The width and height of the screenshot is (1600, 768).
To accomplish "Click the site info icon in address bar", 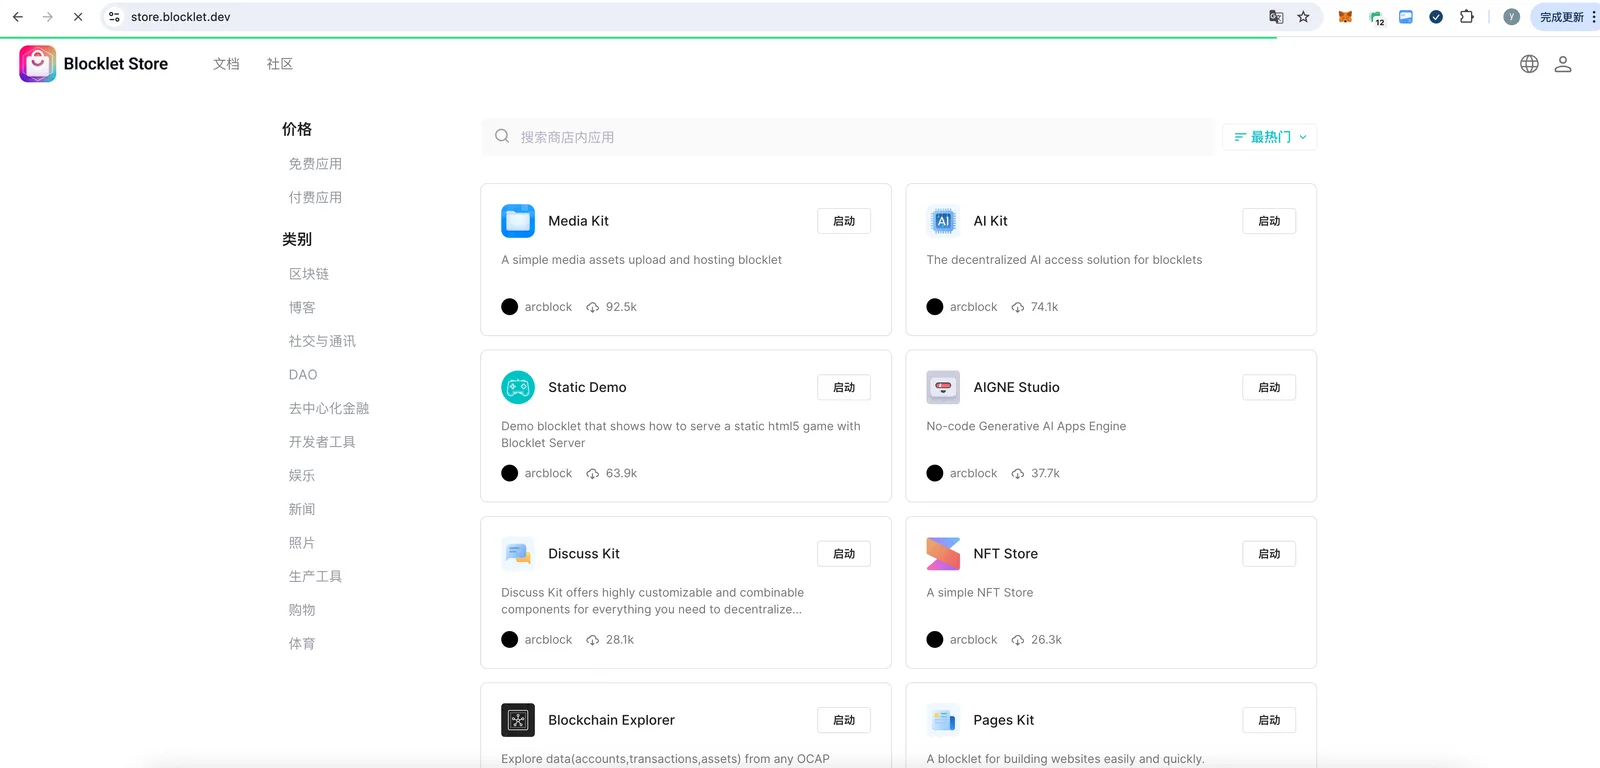I will click(114, 17).
